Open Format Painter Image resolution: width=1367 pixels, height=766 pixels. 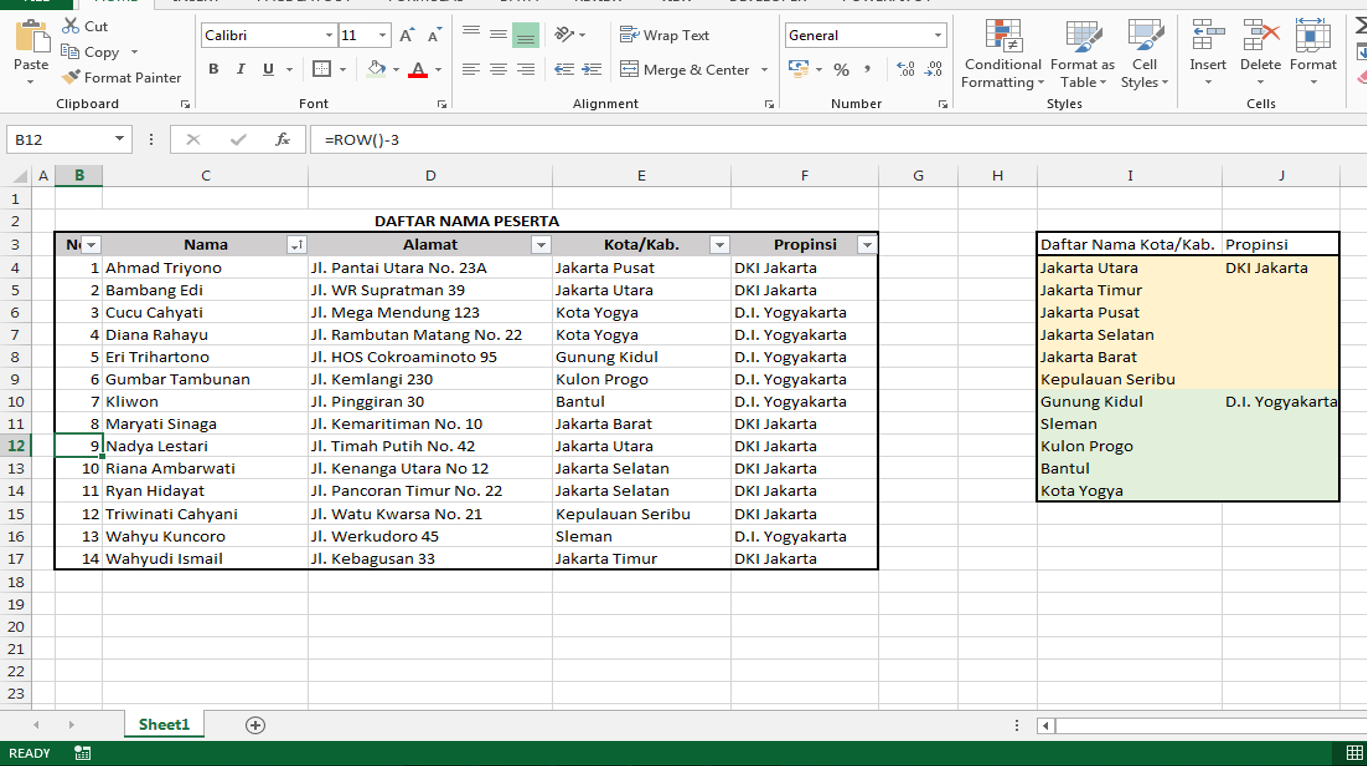(121, 77)
